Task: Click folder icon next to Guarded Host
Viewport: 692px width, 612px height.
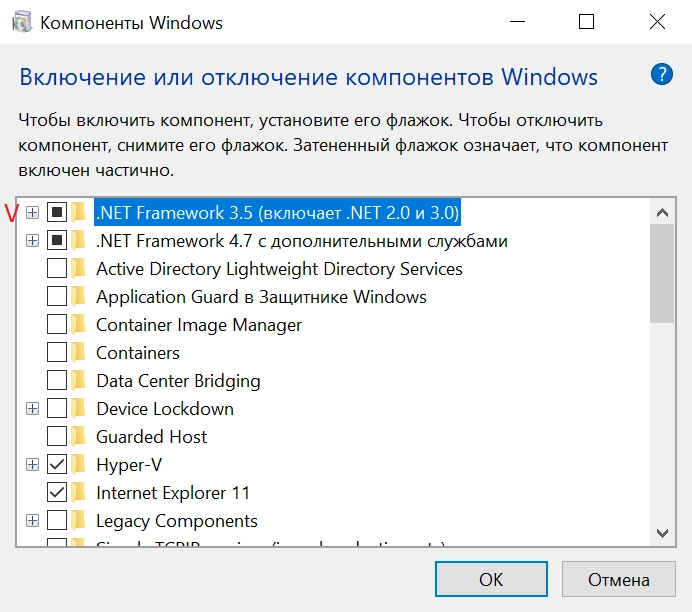Action: coord(78,436)
